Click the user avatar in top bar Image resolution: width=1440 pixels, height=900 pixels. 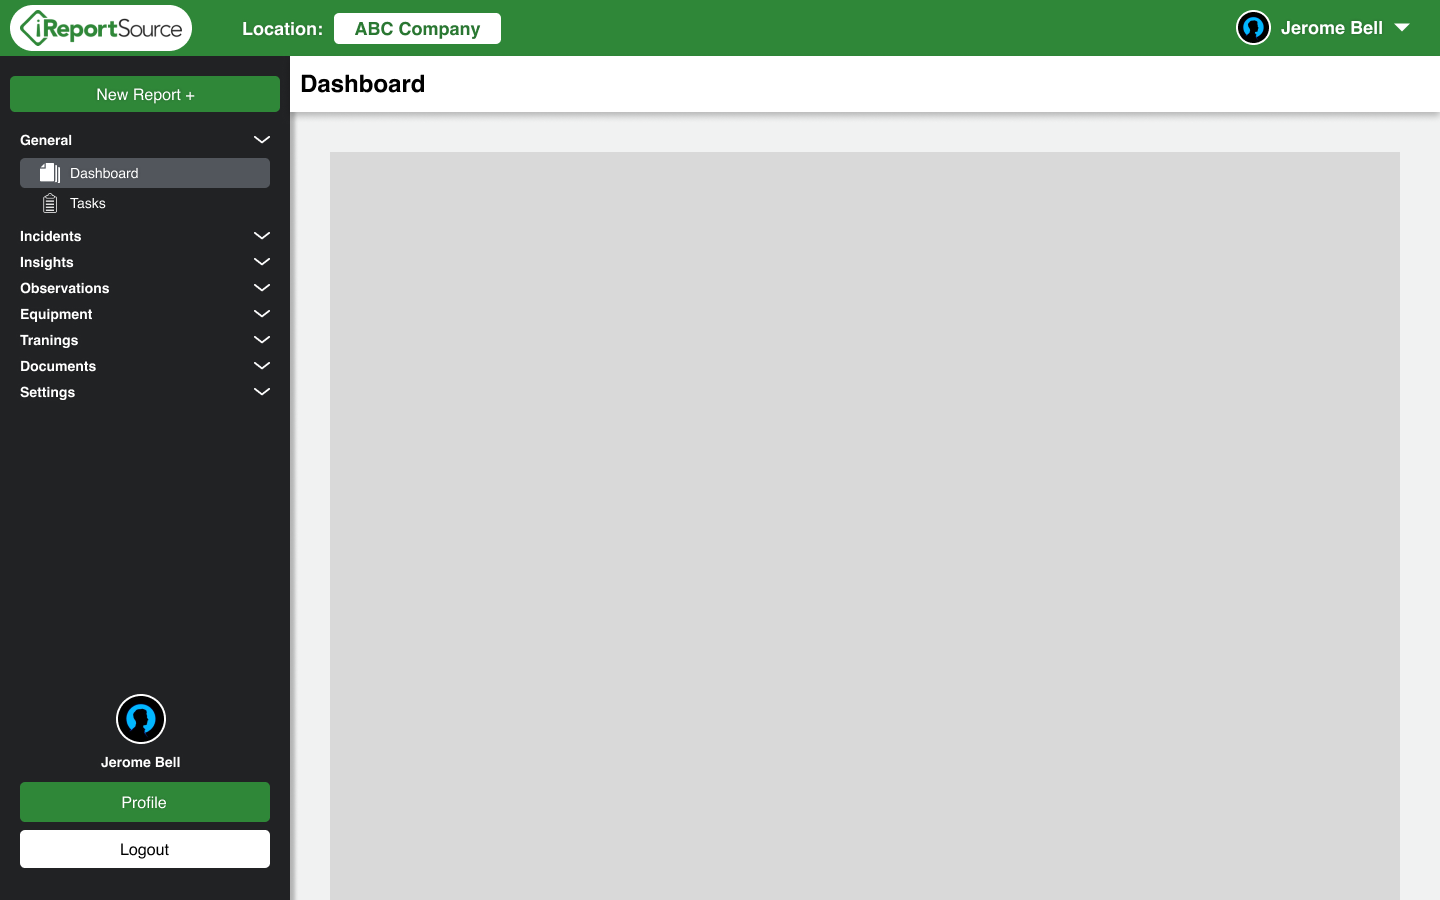click(1253, 28)
